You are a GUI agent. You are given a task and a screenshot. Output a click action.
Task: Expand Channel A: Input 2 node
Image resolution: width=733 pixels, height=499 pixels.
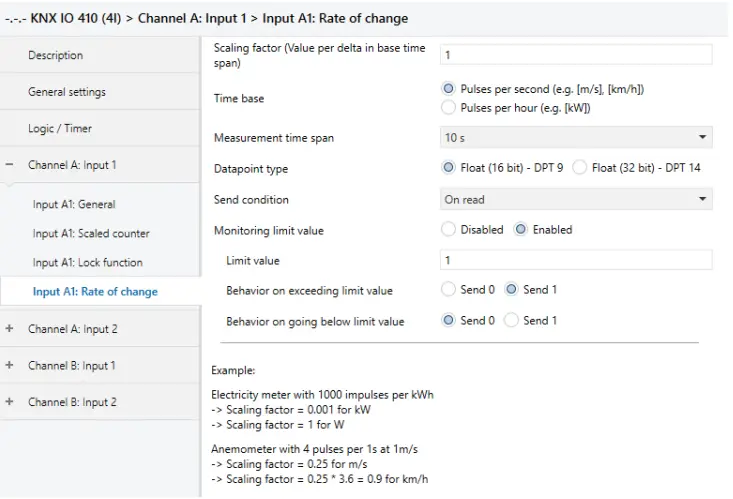[x=10, y=329]
